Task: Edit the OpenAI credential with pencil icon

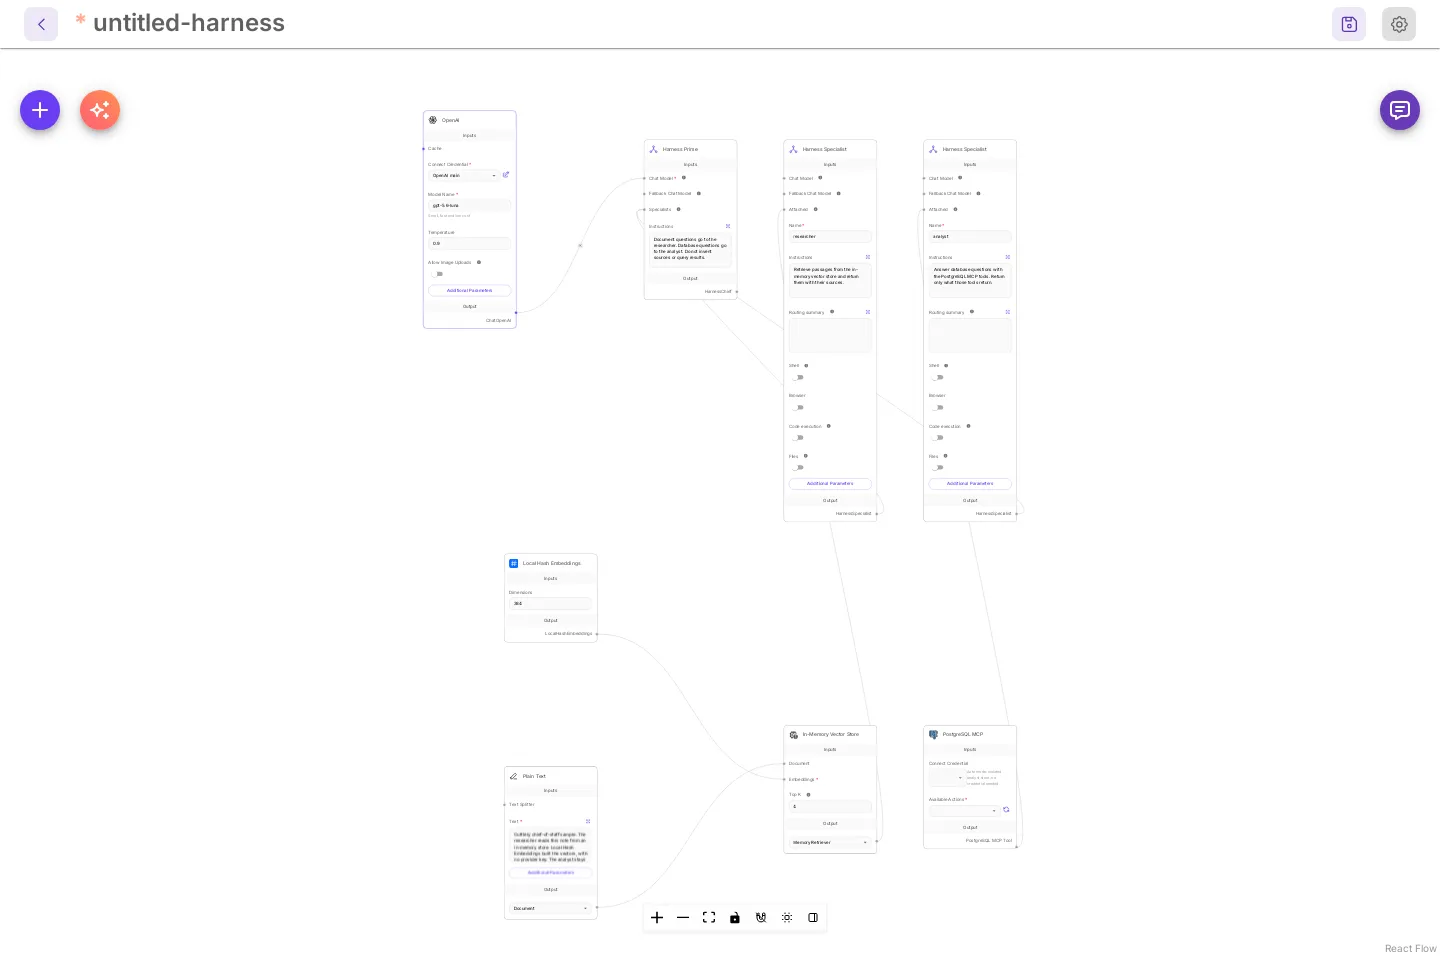Action: click(506, 175)
